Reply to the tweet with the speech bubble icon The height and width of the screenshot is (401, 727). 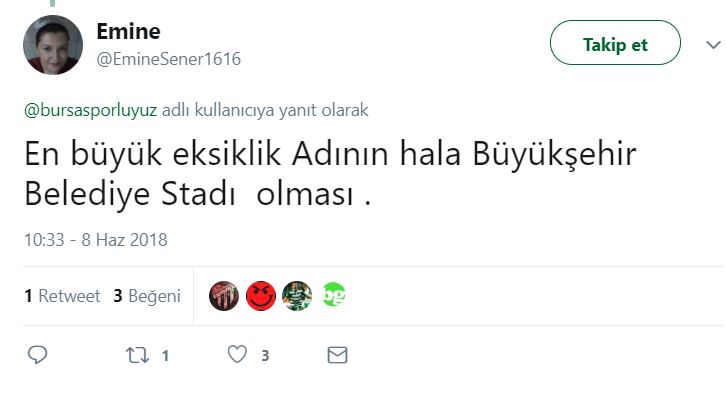pos(37,355)
